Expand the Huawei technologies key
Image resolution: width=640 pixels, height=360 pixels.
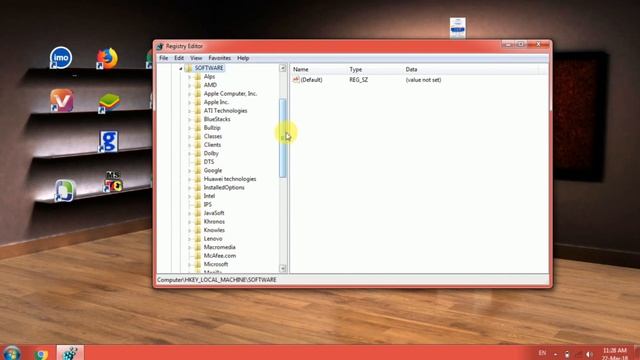pyautogui.click(x=190, y=179)
